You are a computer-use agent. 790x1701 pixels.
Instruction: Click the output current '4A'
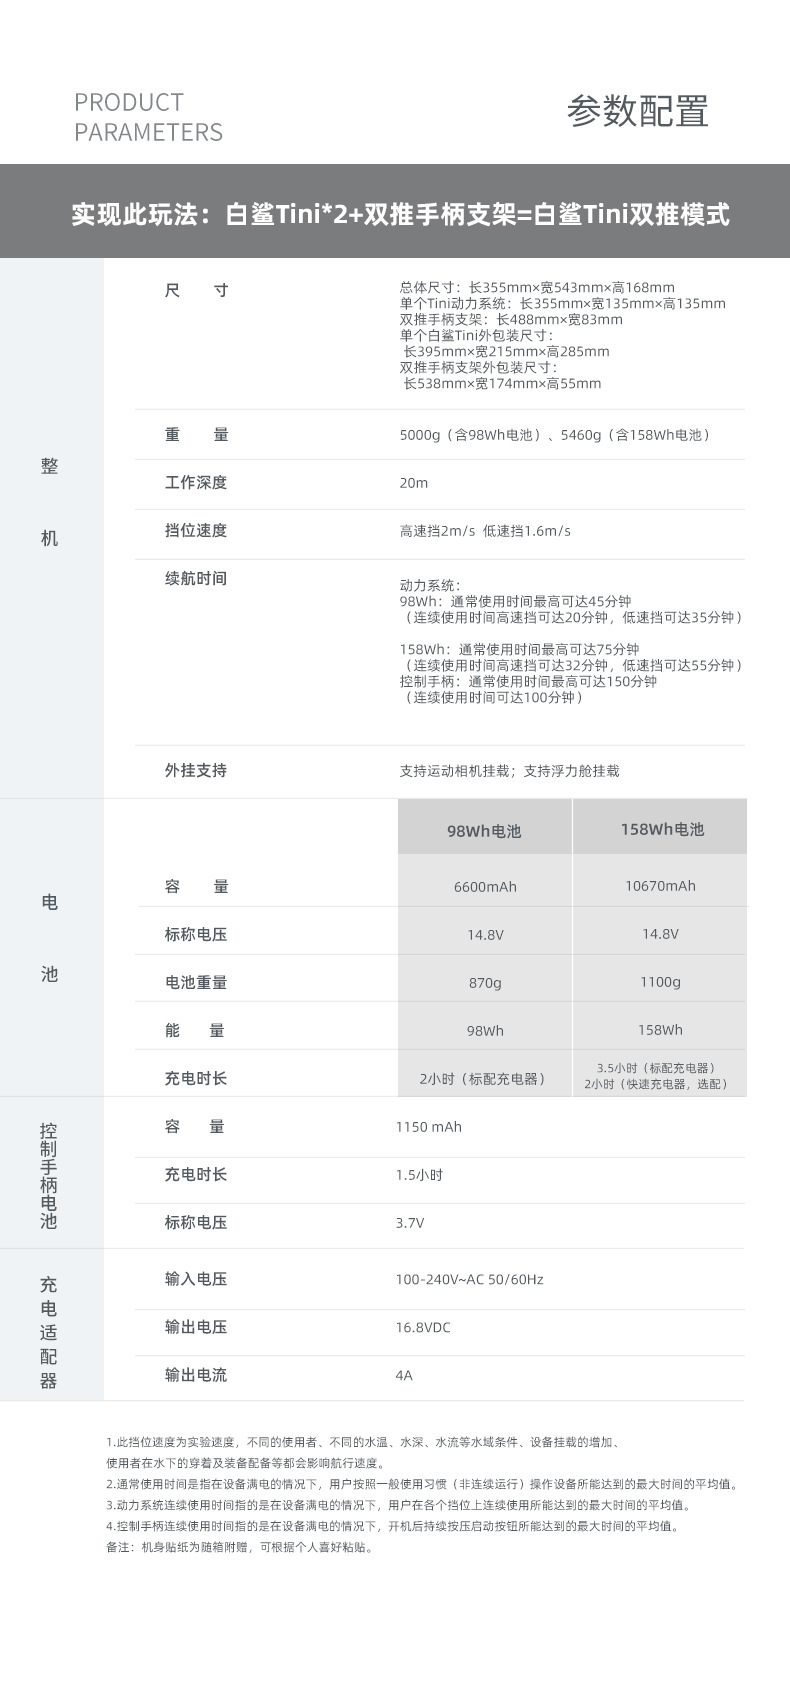(x=404, y=1375)
